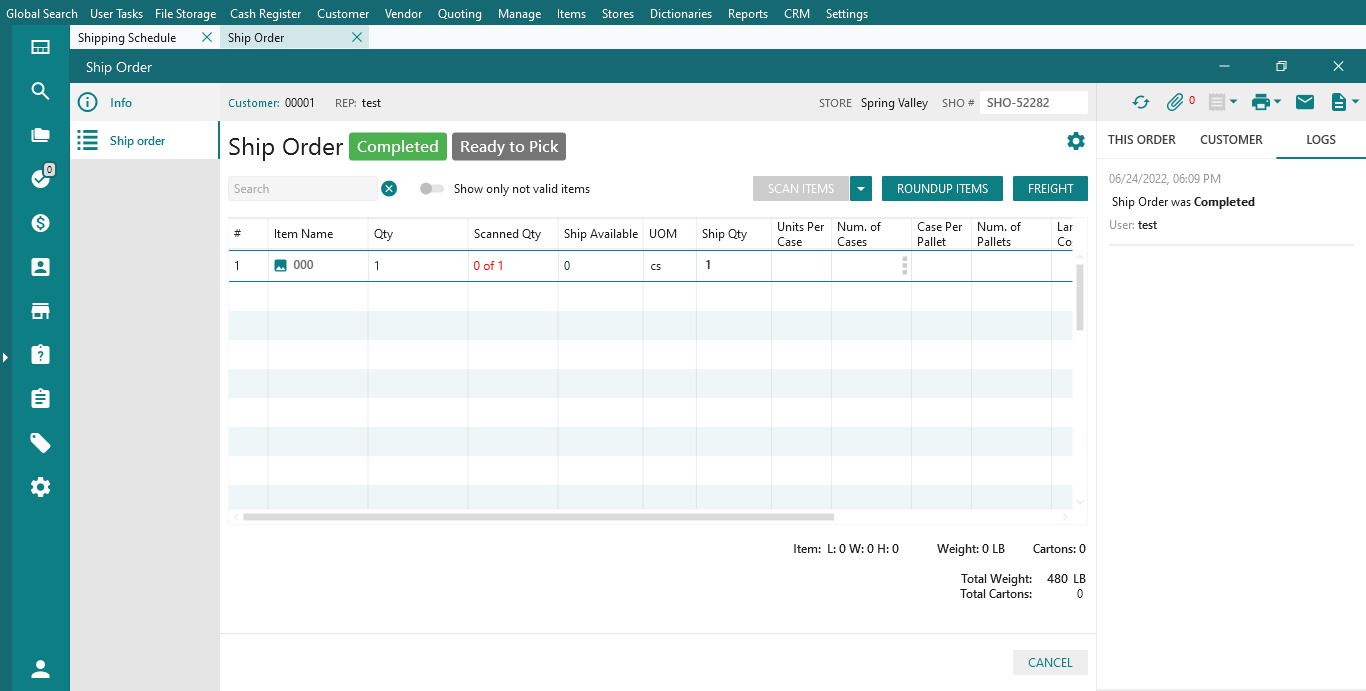Click the refresh icon in the order toolbar
1366x691 pixels.
coord(1141,102)
